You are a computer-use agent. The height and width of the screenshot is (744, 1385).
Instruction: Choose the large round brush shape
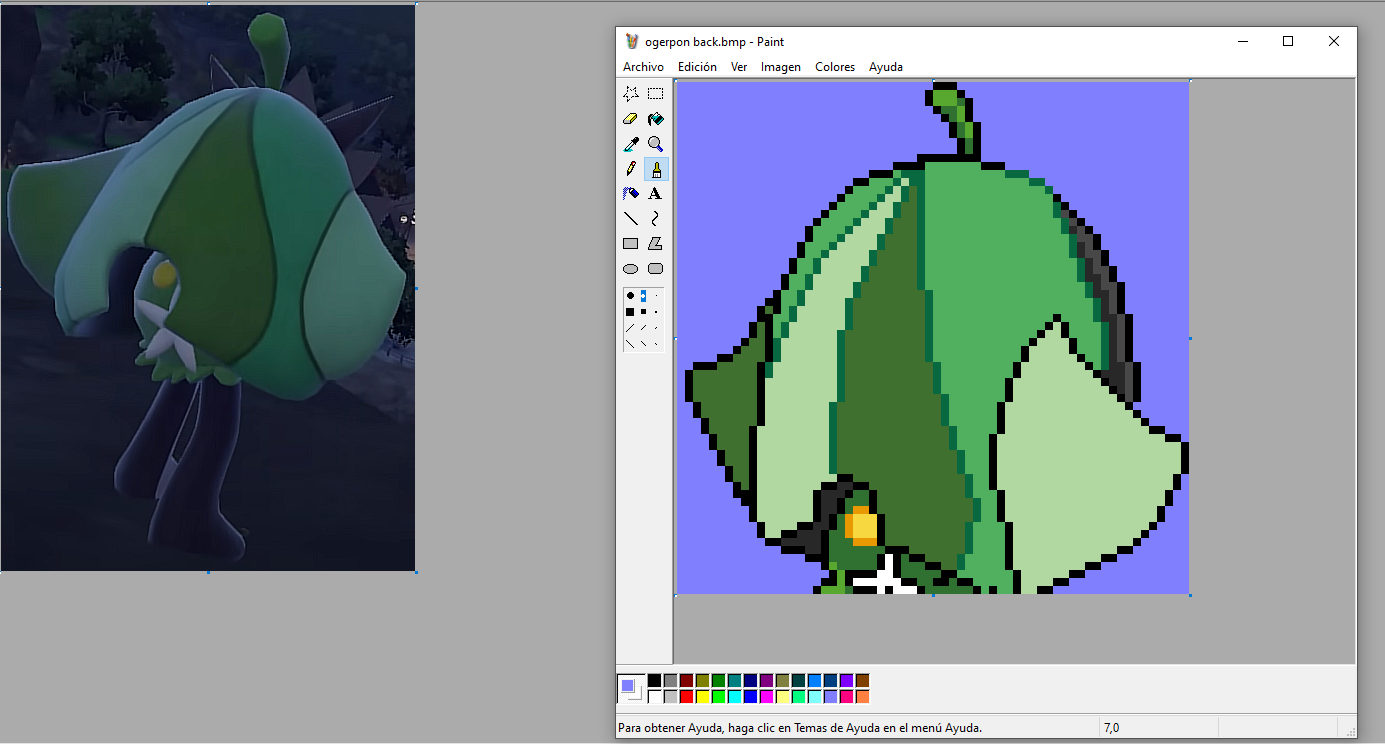630,296
